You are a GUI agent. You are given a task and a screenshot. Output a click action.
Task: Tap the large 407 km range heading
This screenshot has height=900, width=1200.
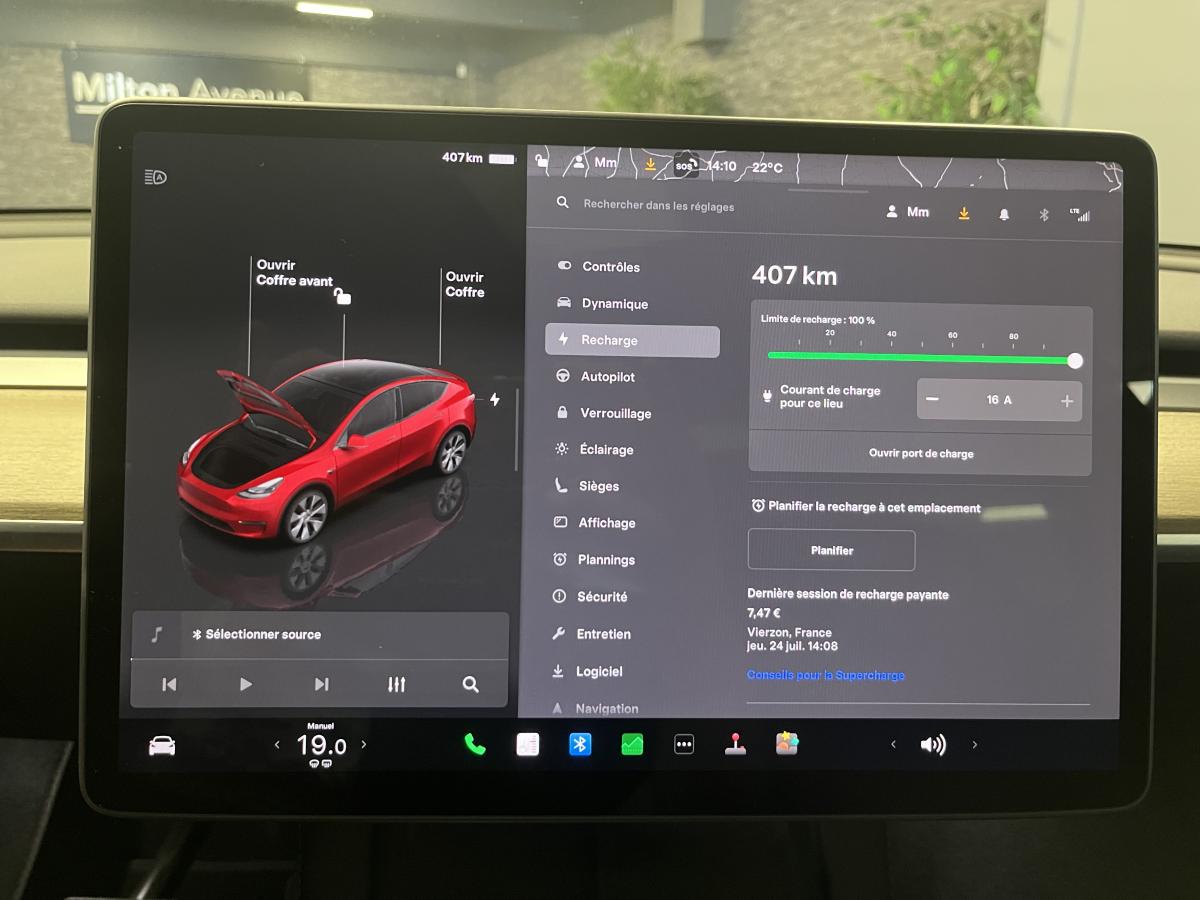click(794, 275)
